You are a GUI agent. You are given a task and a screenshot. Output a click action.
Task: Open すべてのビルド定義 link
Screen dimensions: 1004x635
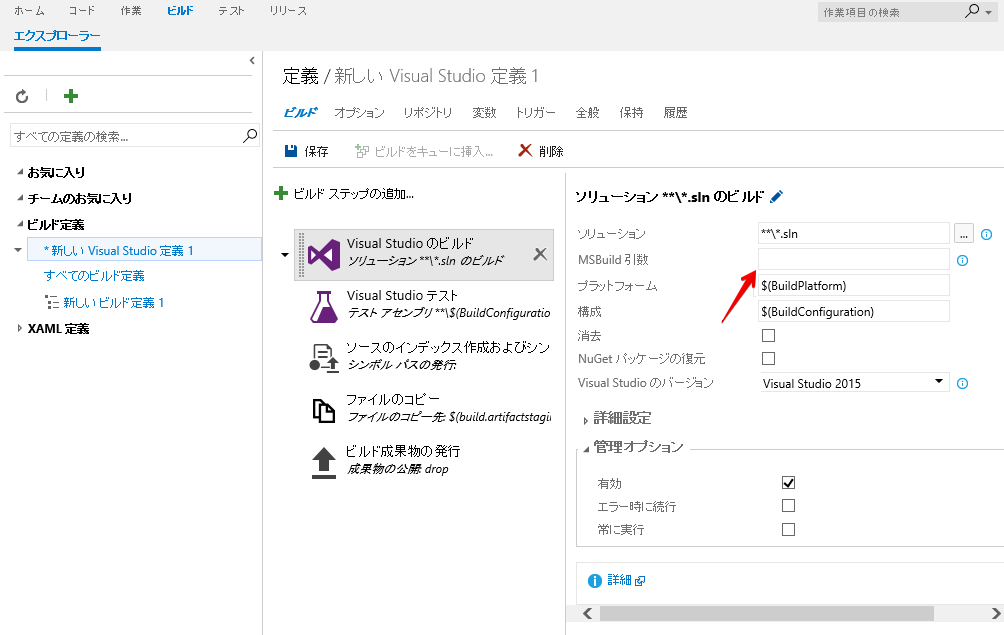pyautogui.click(x=94, y=276)
